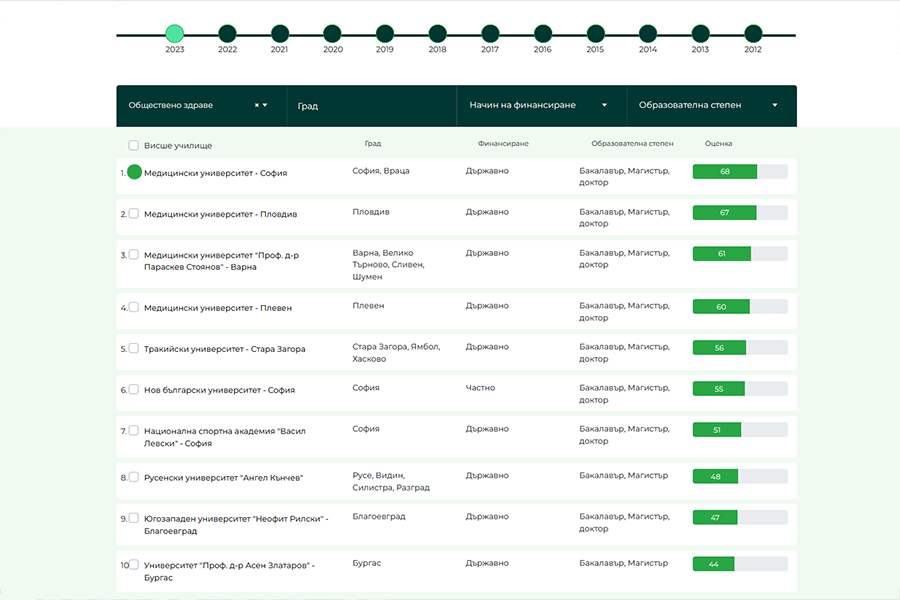Click the Стара Загора, Ямбол, Хасково cell

[396, 353]
